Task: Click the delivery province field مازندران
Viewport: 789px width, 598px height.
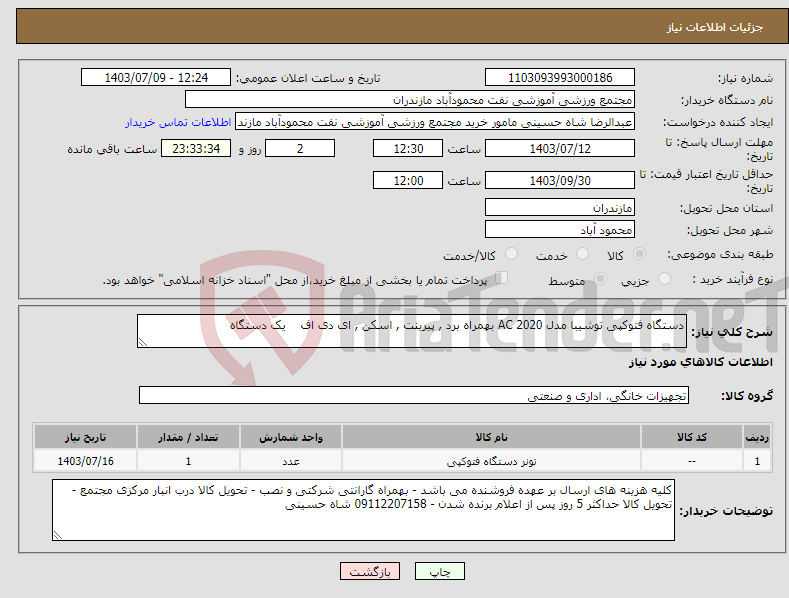Action: point(560,207)
